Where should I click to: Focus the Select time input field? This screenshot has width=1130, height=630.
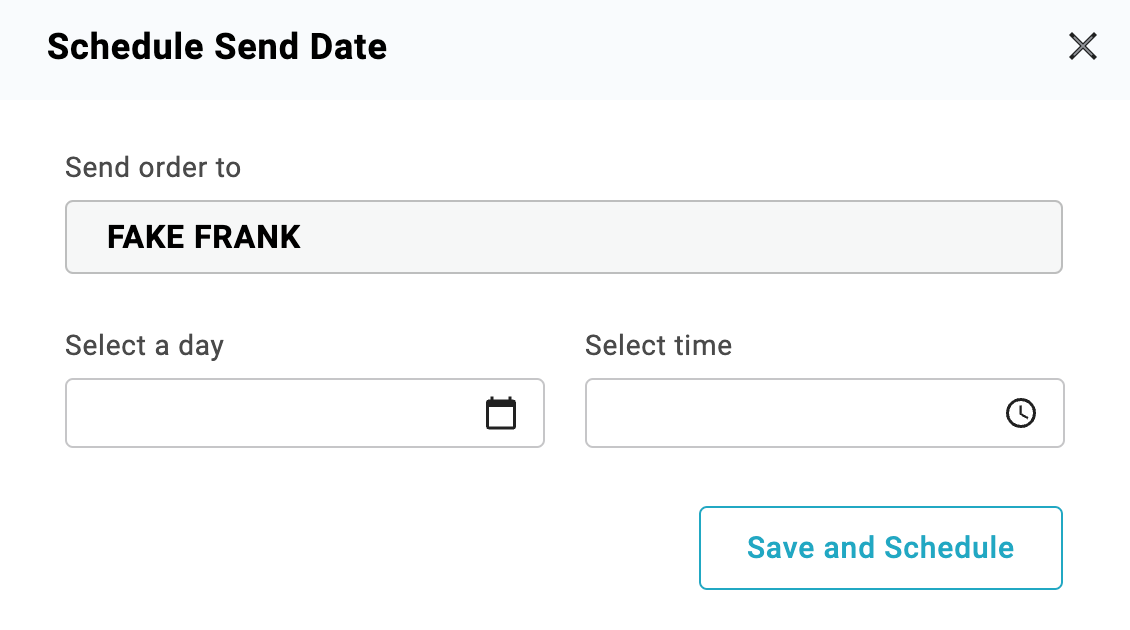pyautogui.click(x=790, y=413)
